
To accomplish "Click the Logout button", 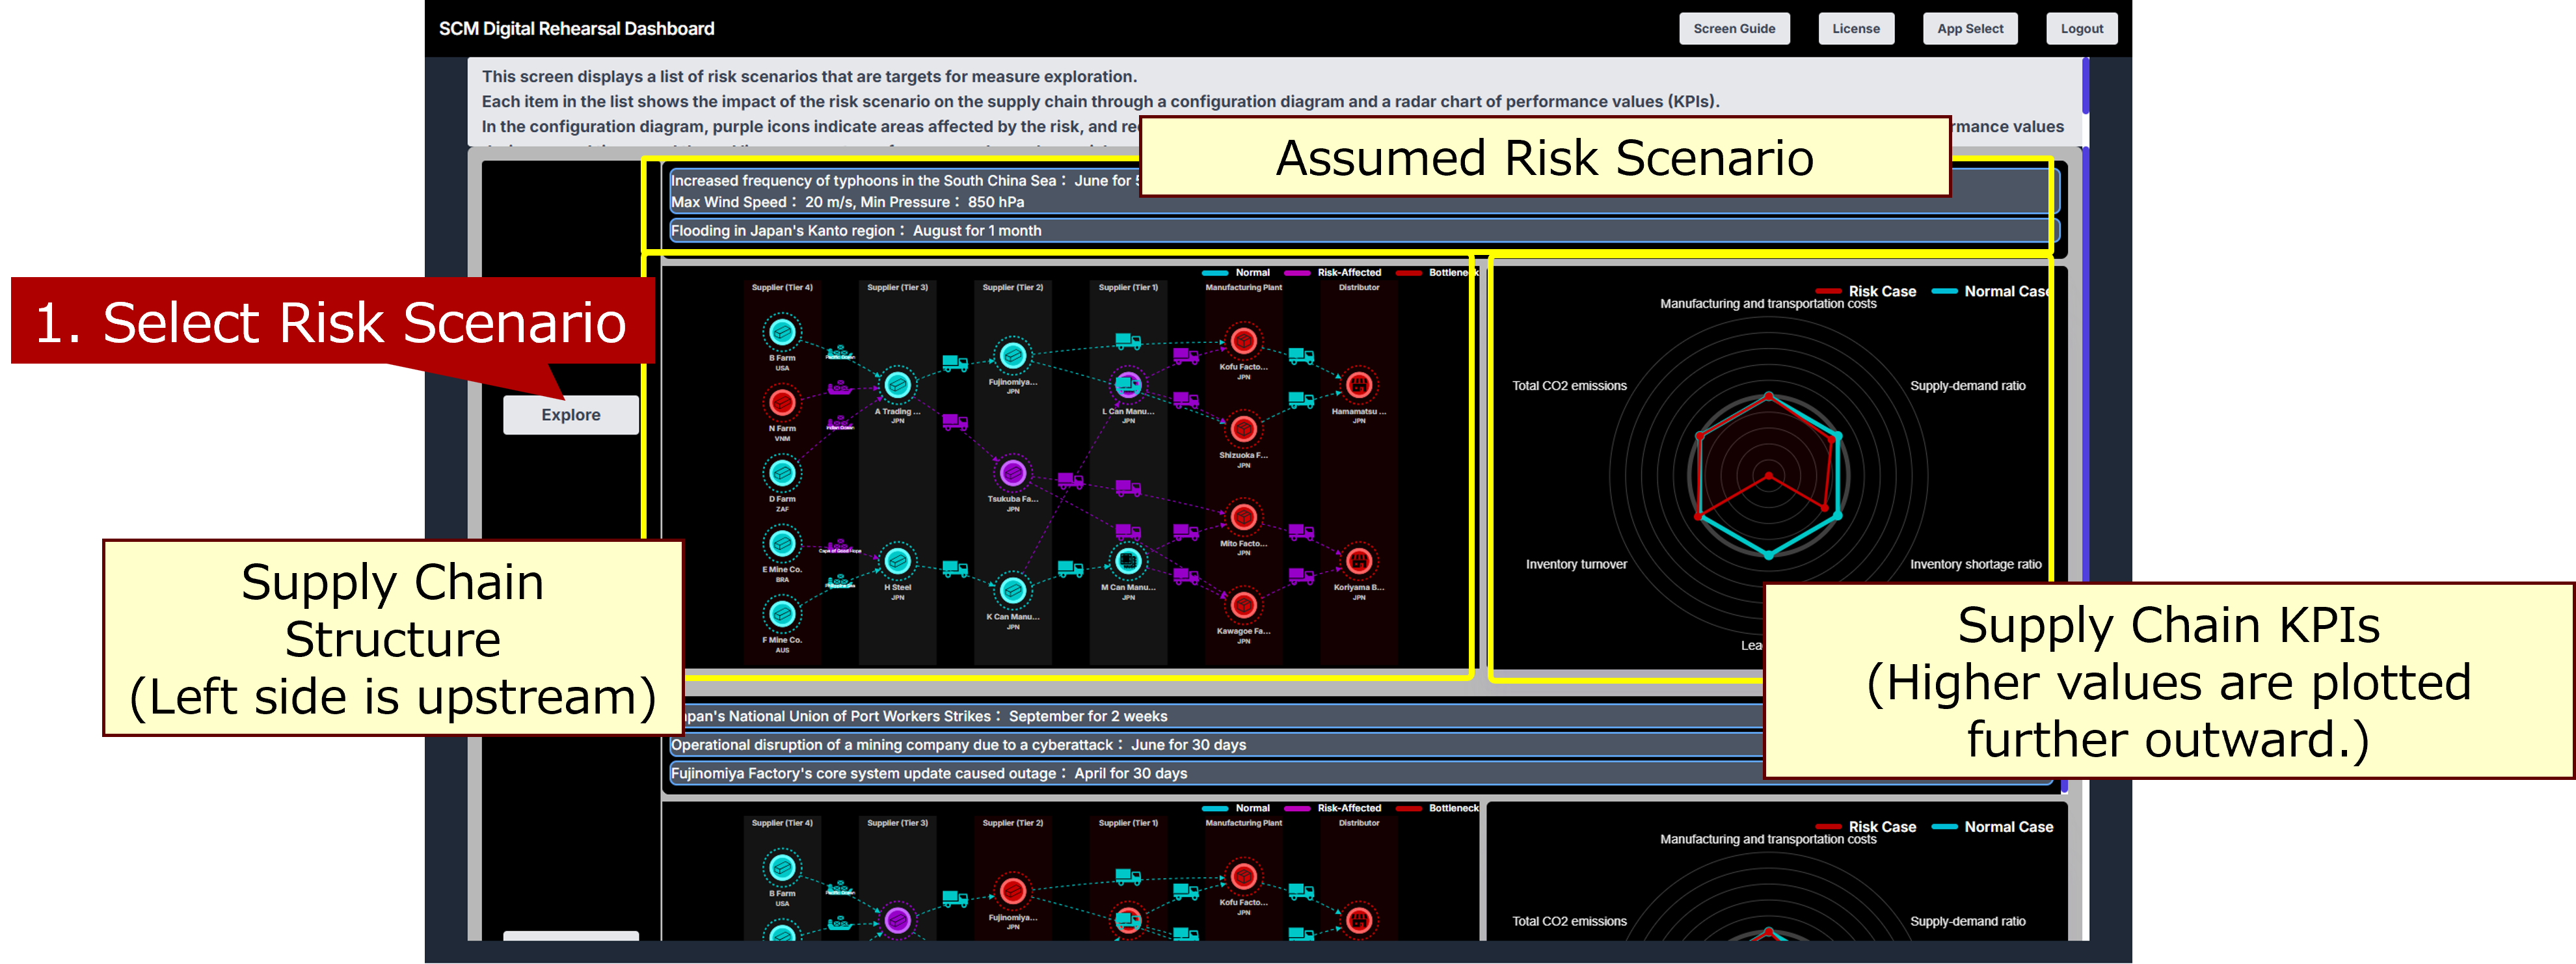I will pyautogui.click(x=2081, y=29).
